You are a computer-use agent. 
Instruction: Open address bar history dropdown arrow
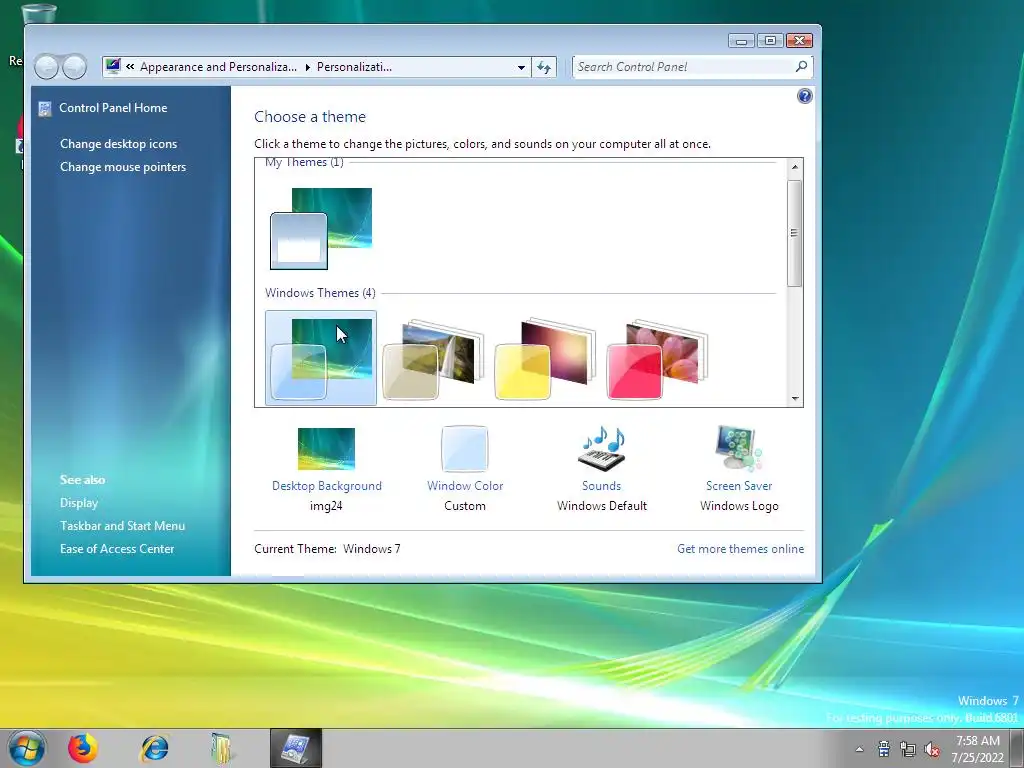pyautogui.click(x=521, y=67)
